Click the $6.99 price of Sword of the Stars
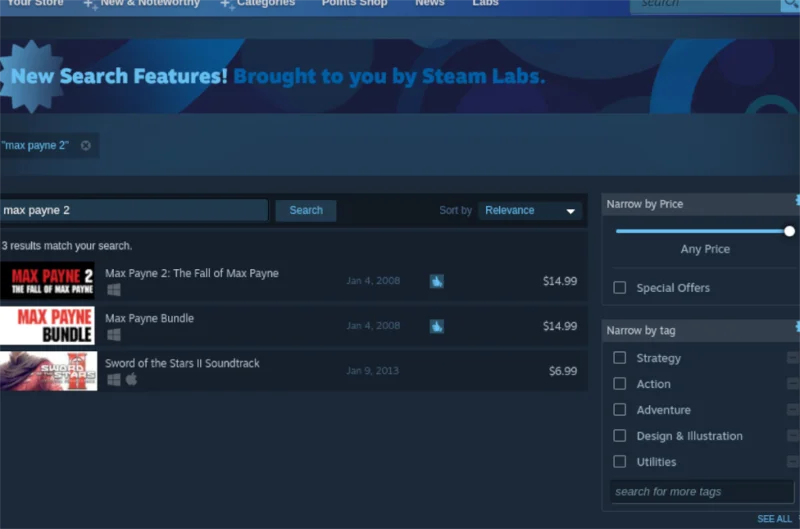 pyautogui.click(x=563, y=371)
